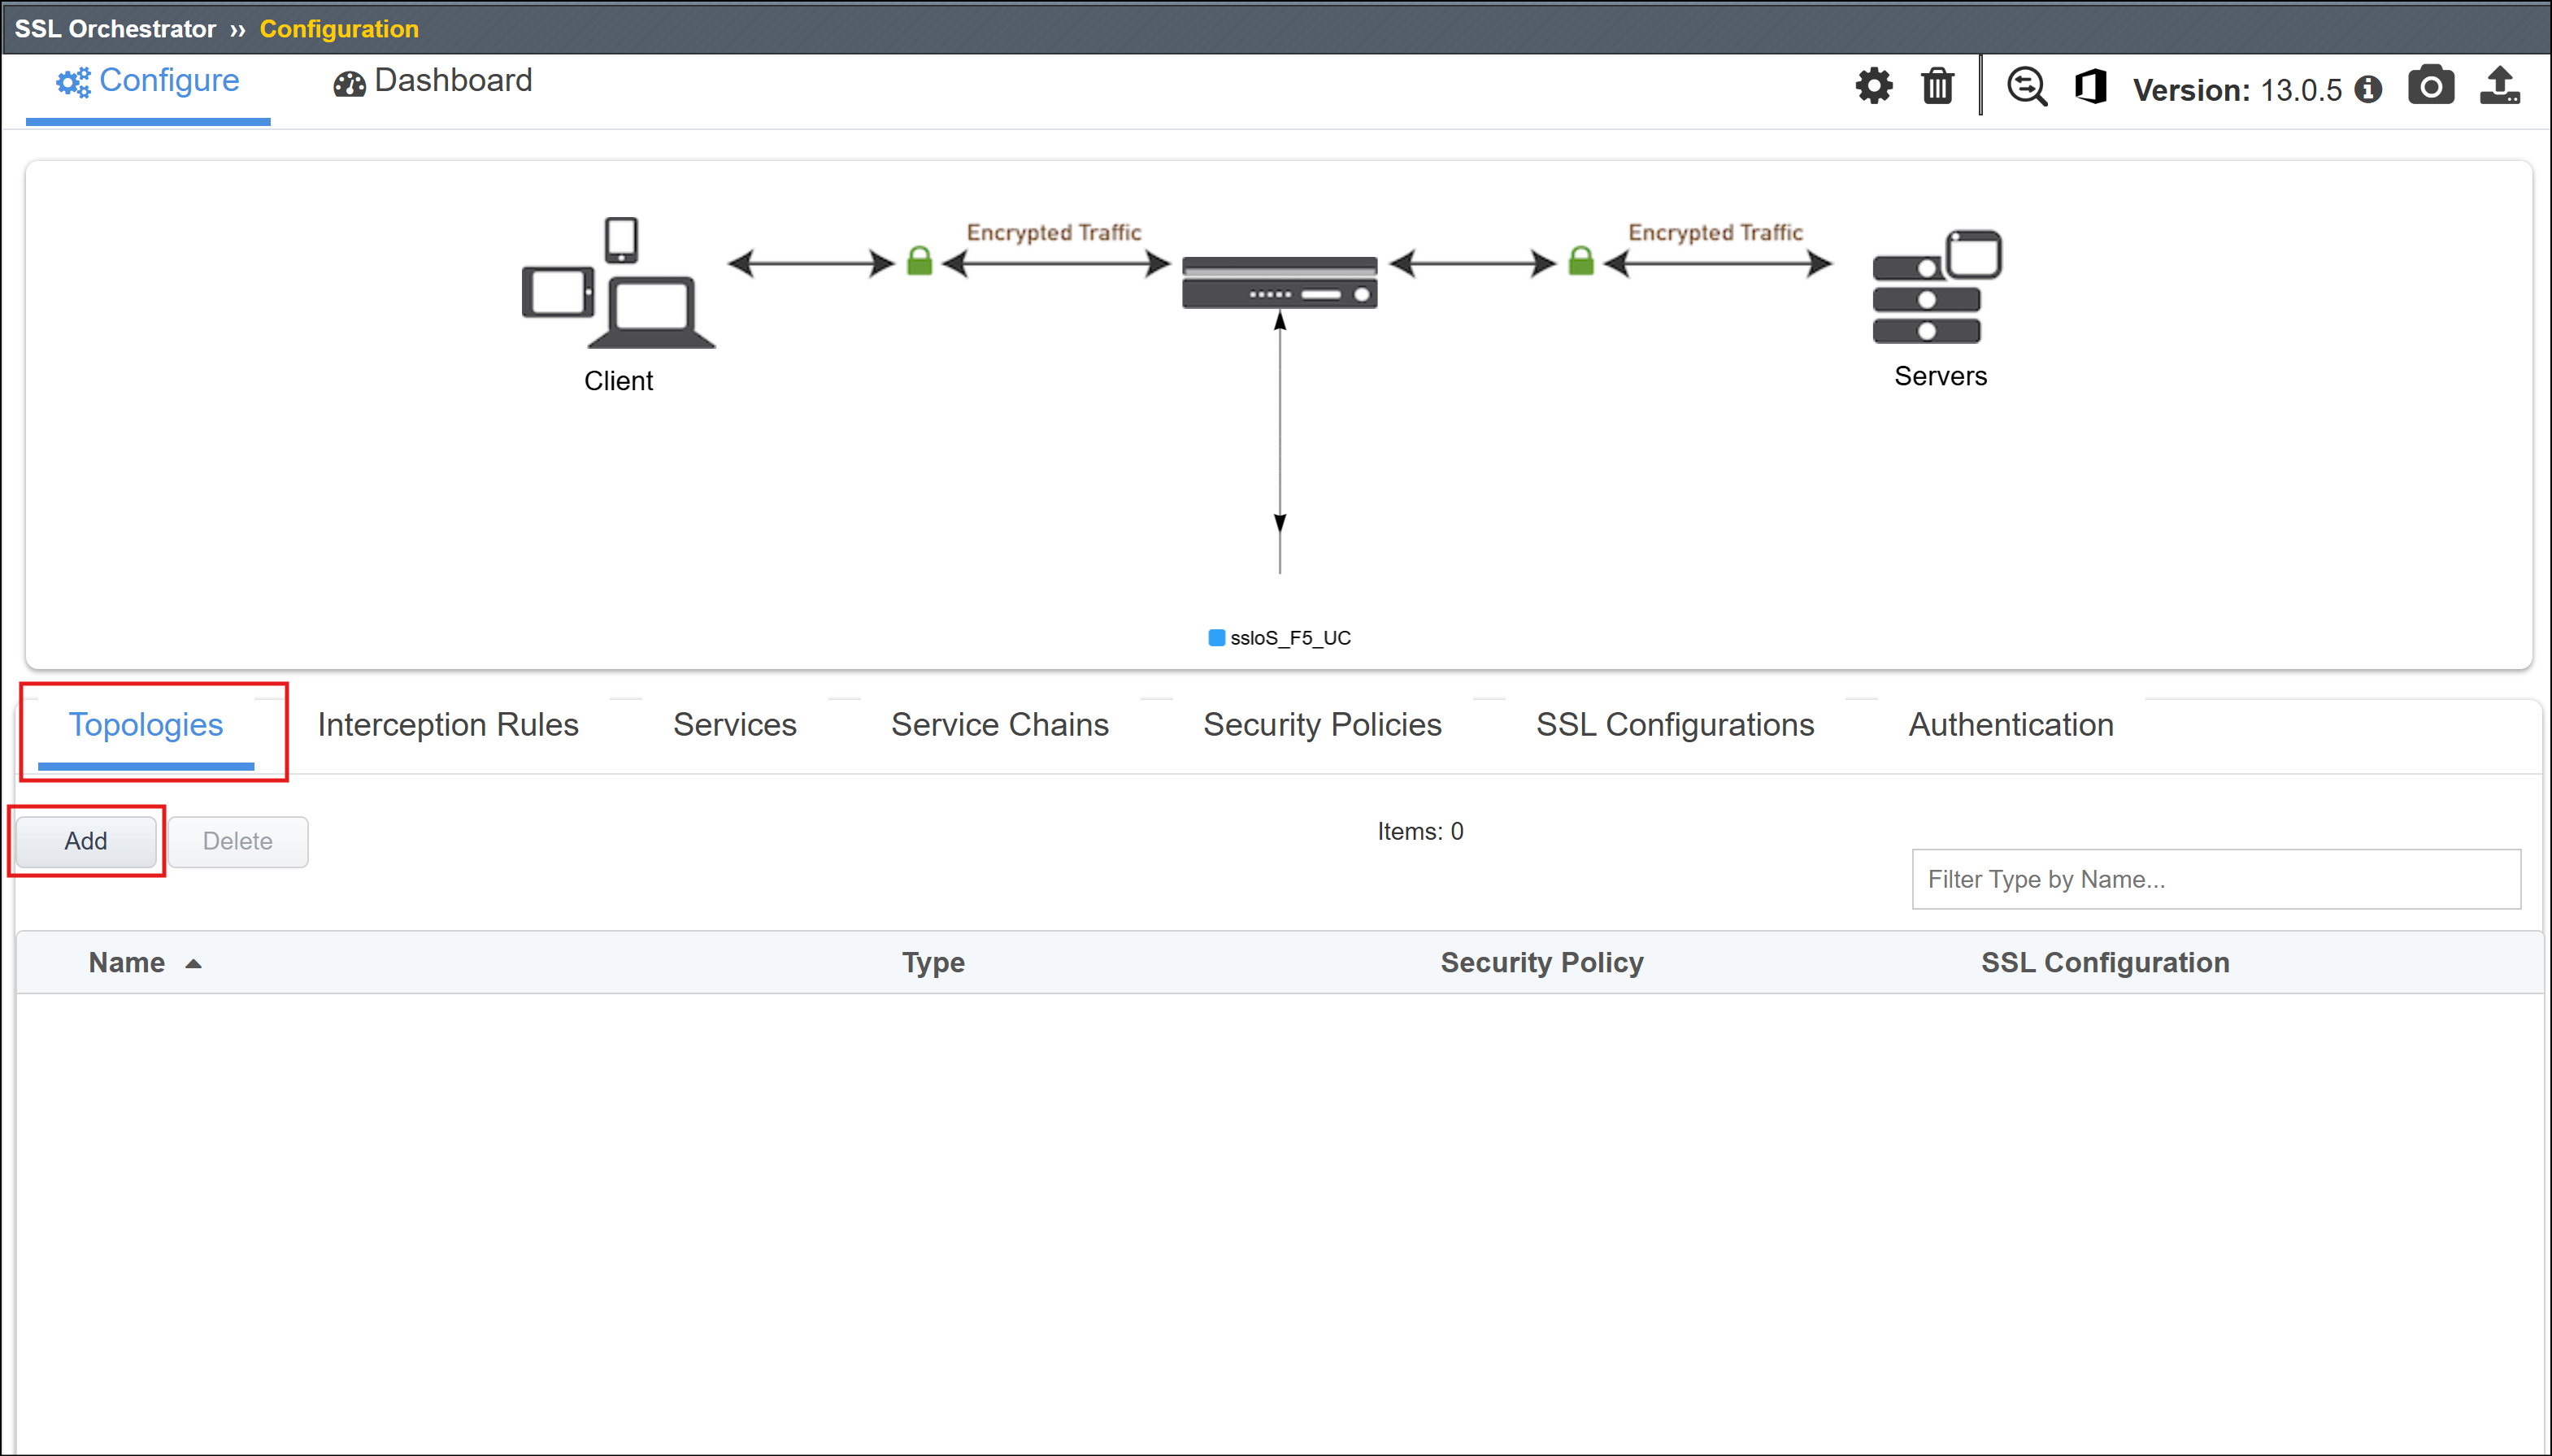This screenshot has height=1456, width=2552.
Task: Click the ssloS_F5_UC legend label
Action: [1290, 638]
